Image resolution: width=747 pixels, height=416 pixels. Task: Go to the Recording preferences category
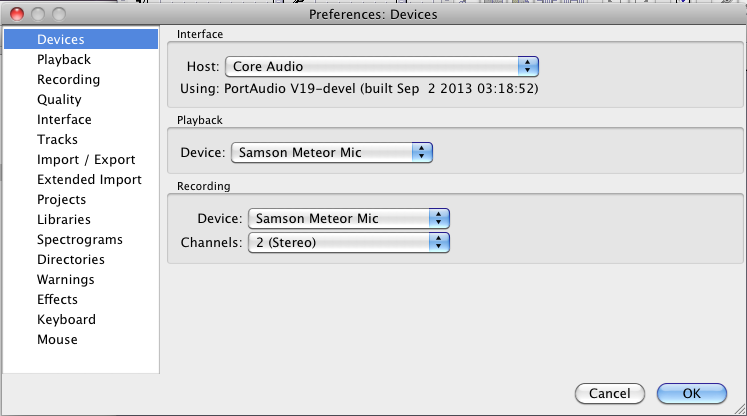point(68,80)
